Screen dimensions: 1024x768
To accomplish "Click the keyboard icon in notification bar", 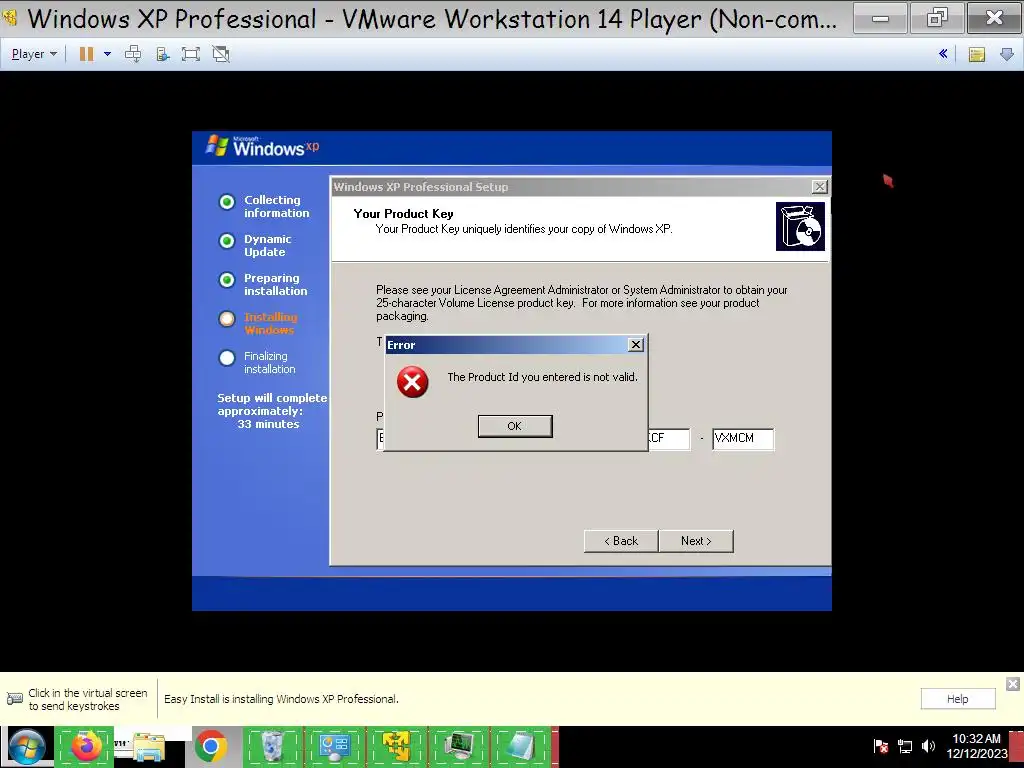I will pos(14,699).
